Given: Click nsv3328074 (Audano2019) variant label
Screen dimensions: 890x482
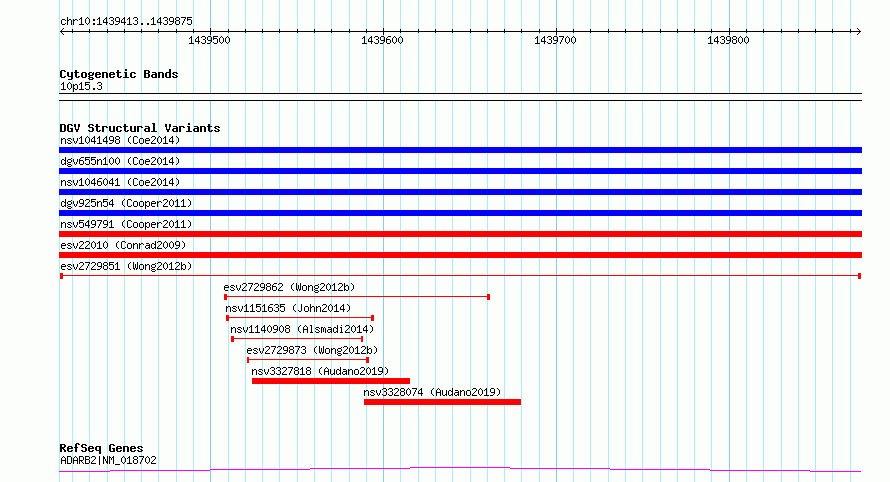Looking at the screenshot, I should 432,392.
